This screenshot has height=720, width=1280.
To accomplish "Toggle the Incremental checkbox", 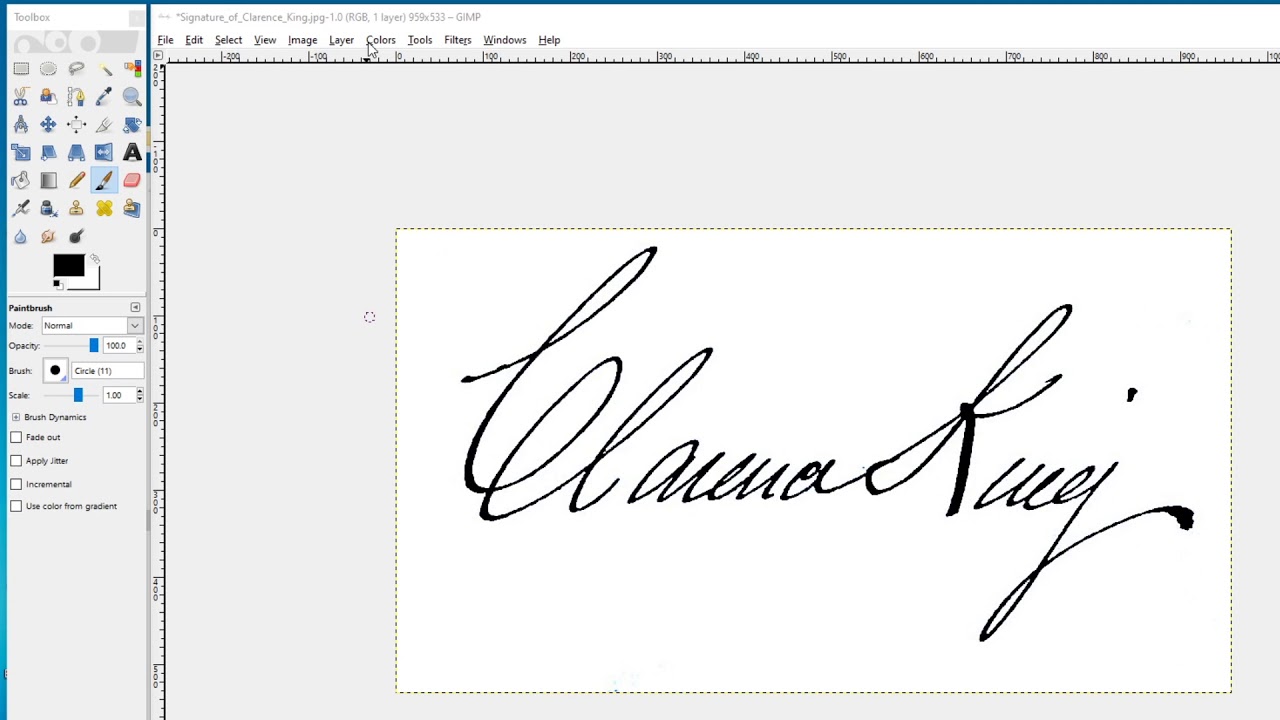I will [16, 484].
